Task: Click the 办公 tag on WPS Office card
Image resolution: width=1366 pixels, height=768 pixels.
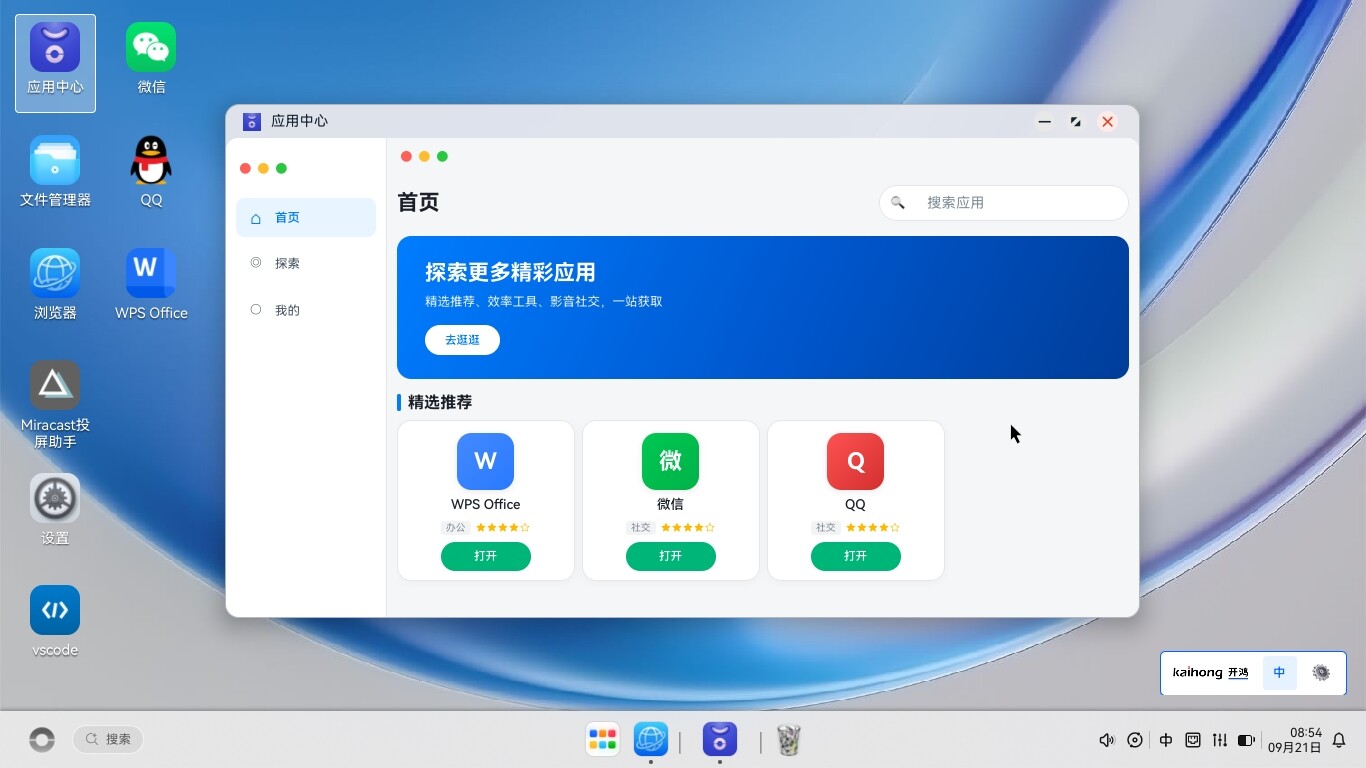Action: pyautogui.click(x=456, y=528)
